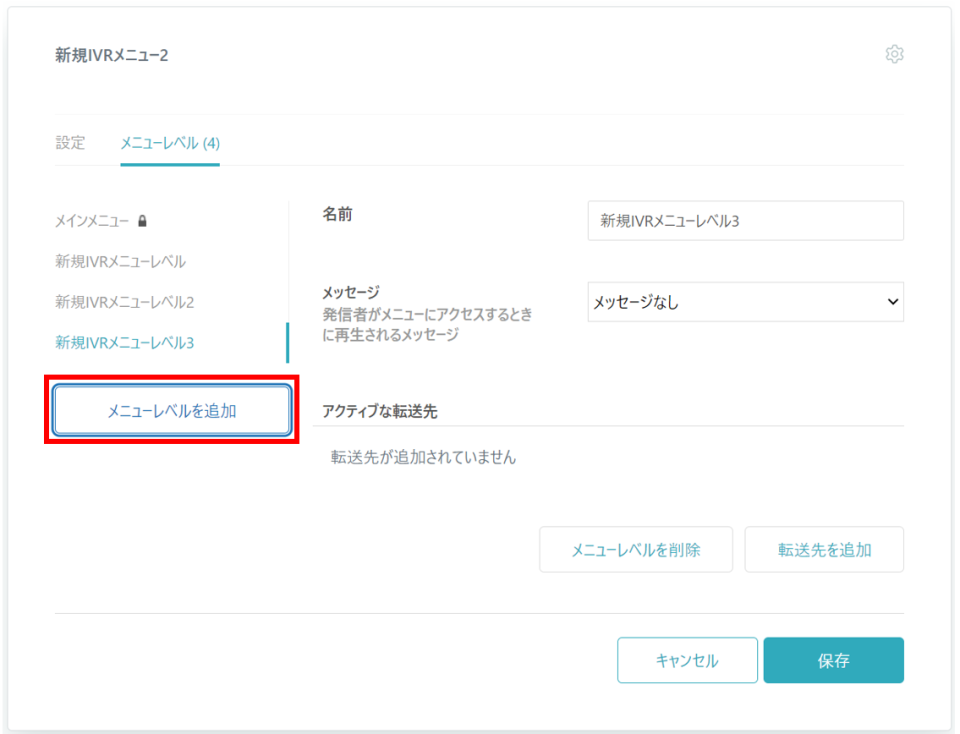960x734 pixels.
Task: Open the gear settings icon
Action: pos(894,55)
